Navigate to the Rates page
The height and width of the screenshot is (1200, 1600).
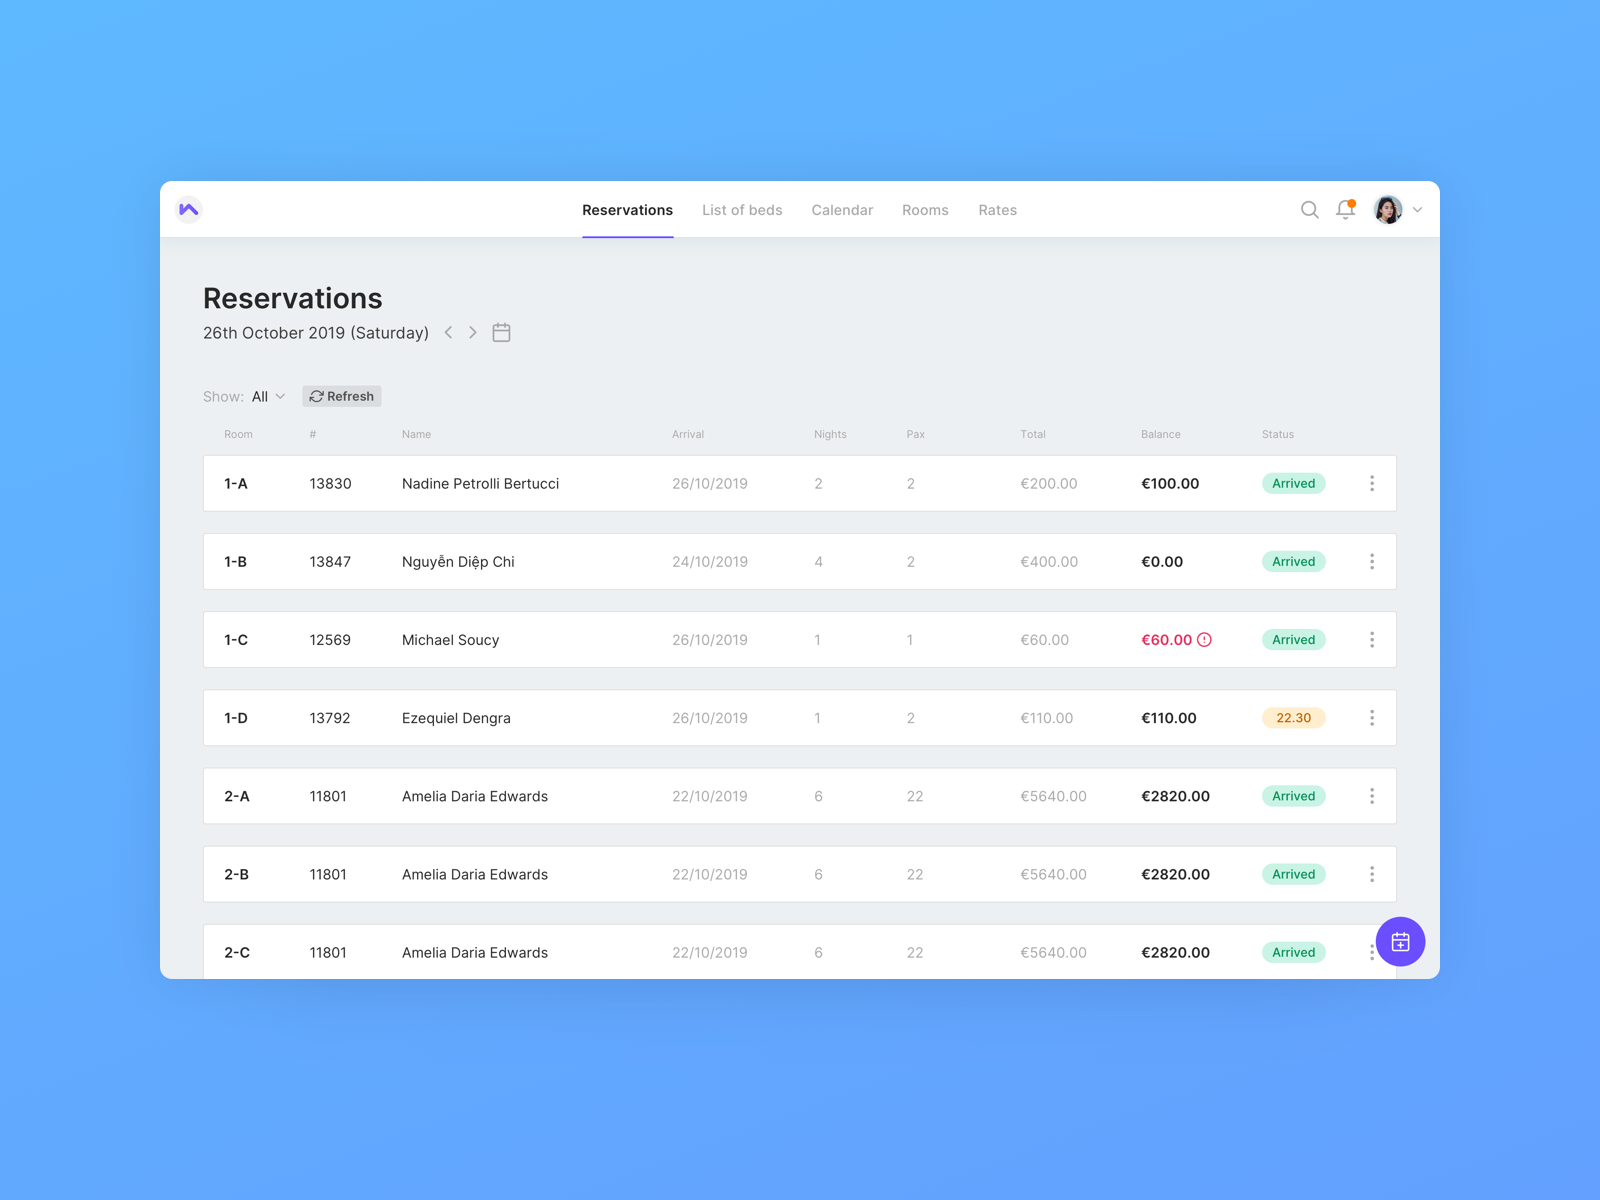[x=997, y=210]
